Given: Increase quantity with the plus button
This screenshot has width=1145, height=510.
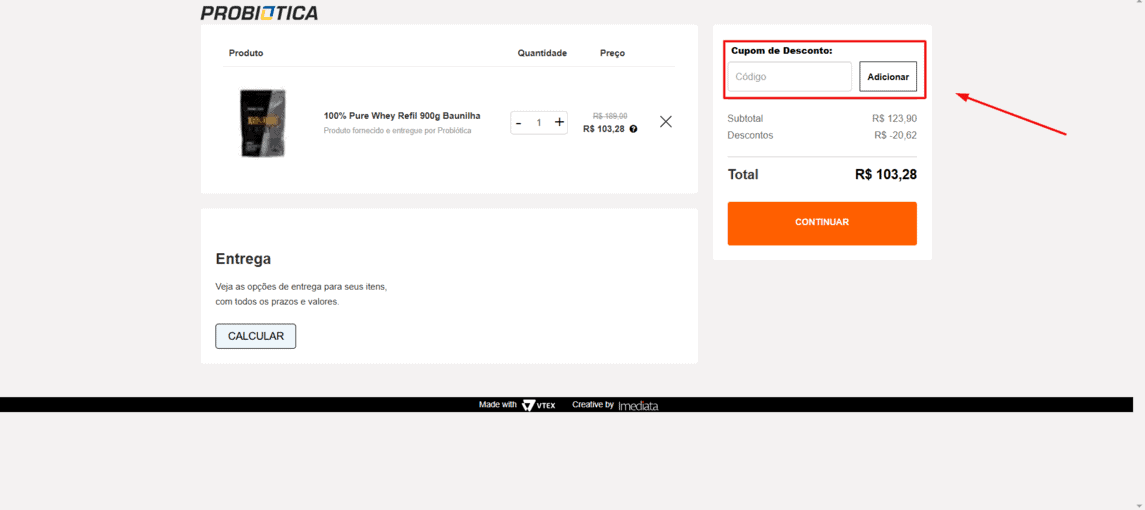Looking at the screenshot, I should tap(559, 122).
